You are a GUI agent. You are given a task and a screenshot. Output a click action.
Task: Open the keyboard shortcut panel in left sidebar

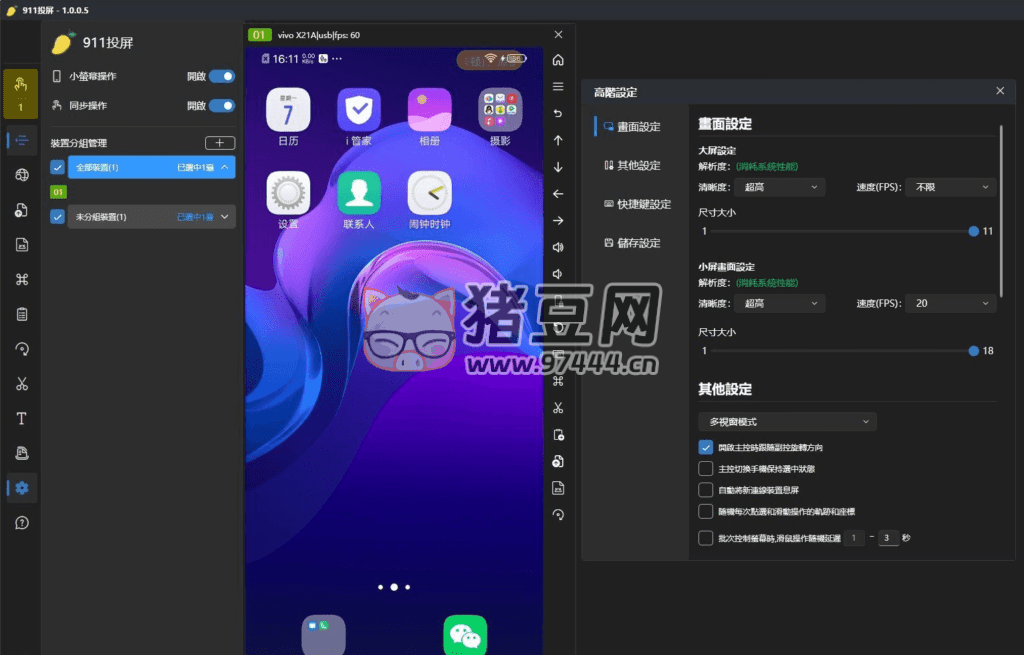[x=20, y=279]
